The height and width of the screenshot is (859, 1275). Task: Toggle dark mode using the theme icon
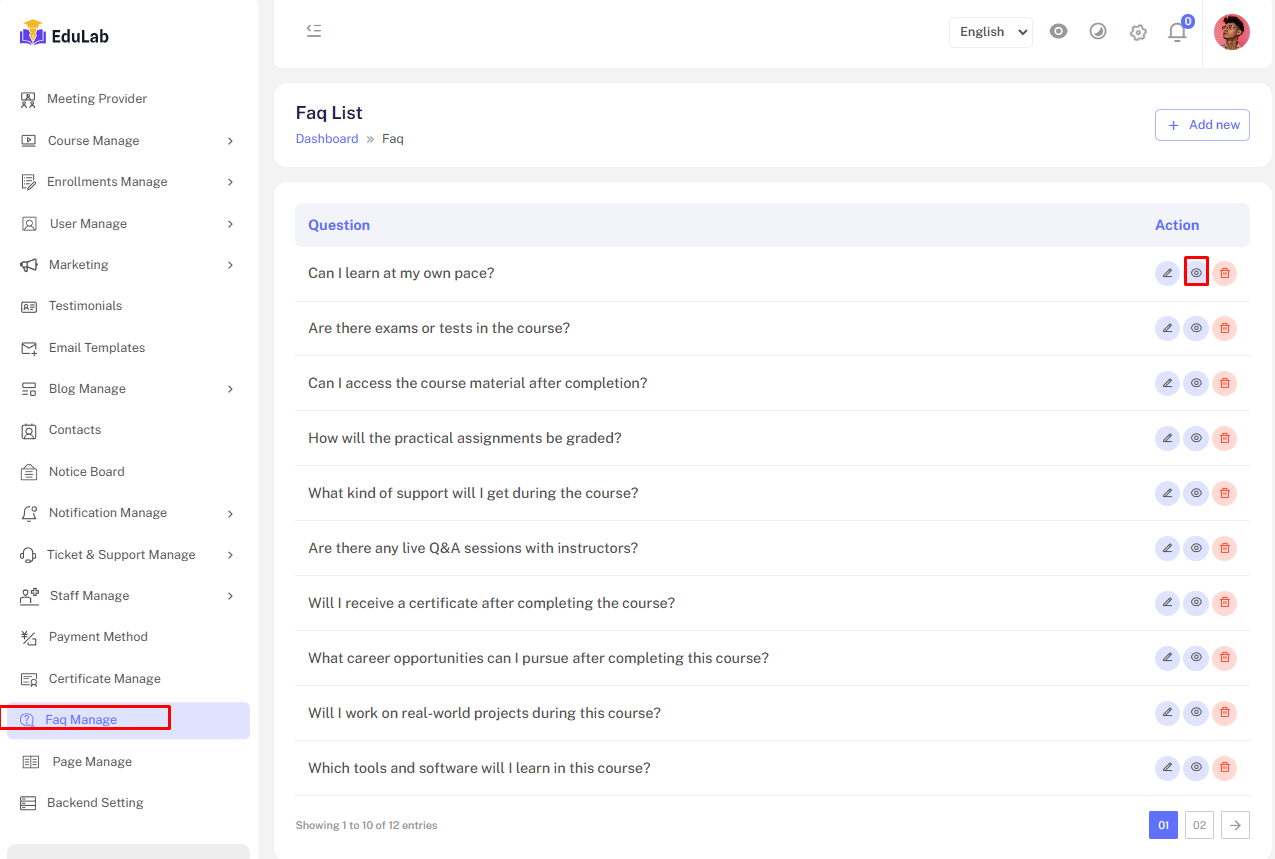click(x=1098, y=32)
